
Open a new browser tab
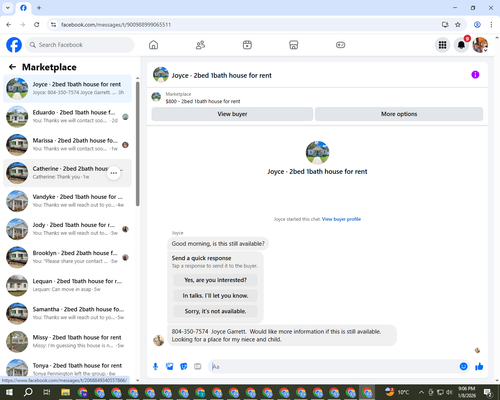point(39,8)
